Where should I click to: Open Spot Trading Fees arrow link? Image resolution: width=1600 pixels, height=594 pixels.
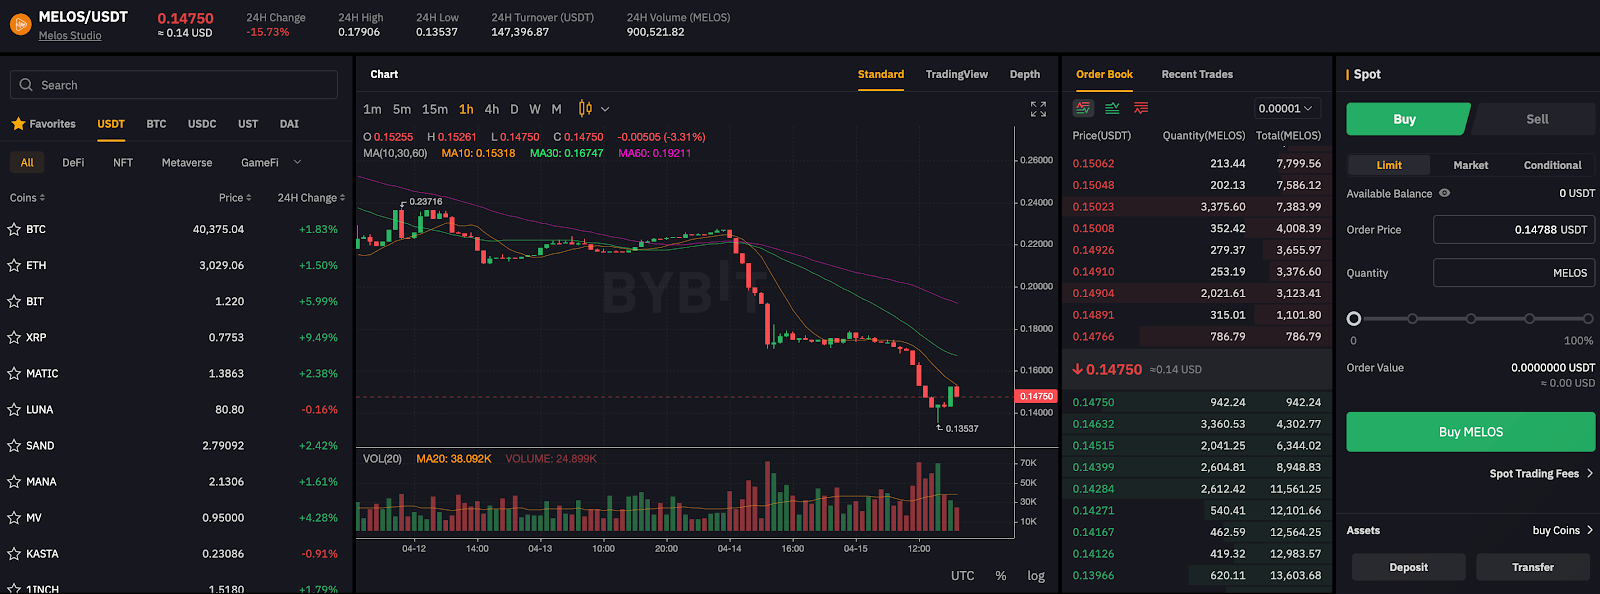pyautogui.click(x=1541, y=474)
